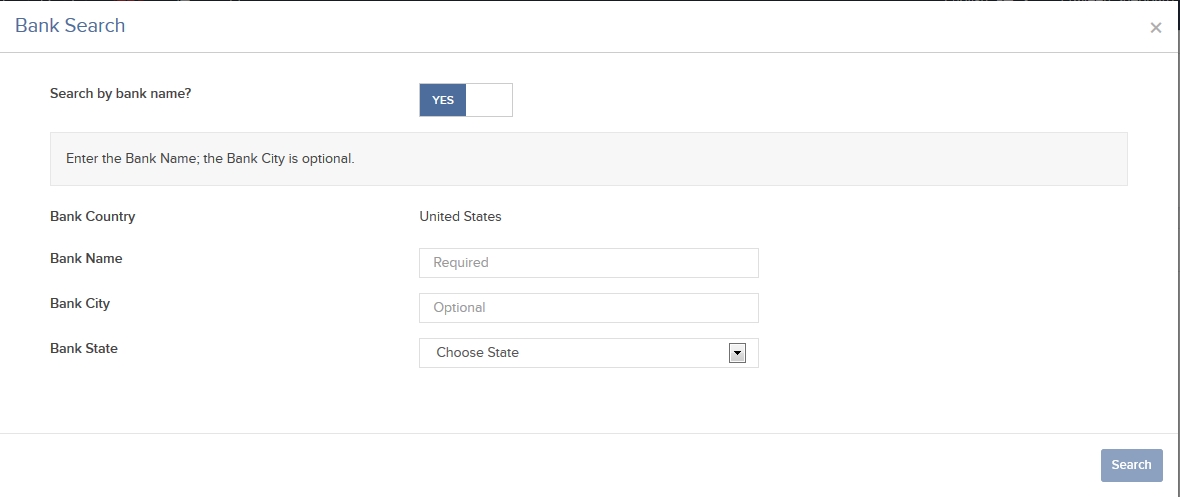The image size is (1180, 497).
Task: Select the Choose State placeholder text
Action: click(x=477, y=352)
